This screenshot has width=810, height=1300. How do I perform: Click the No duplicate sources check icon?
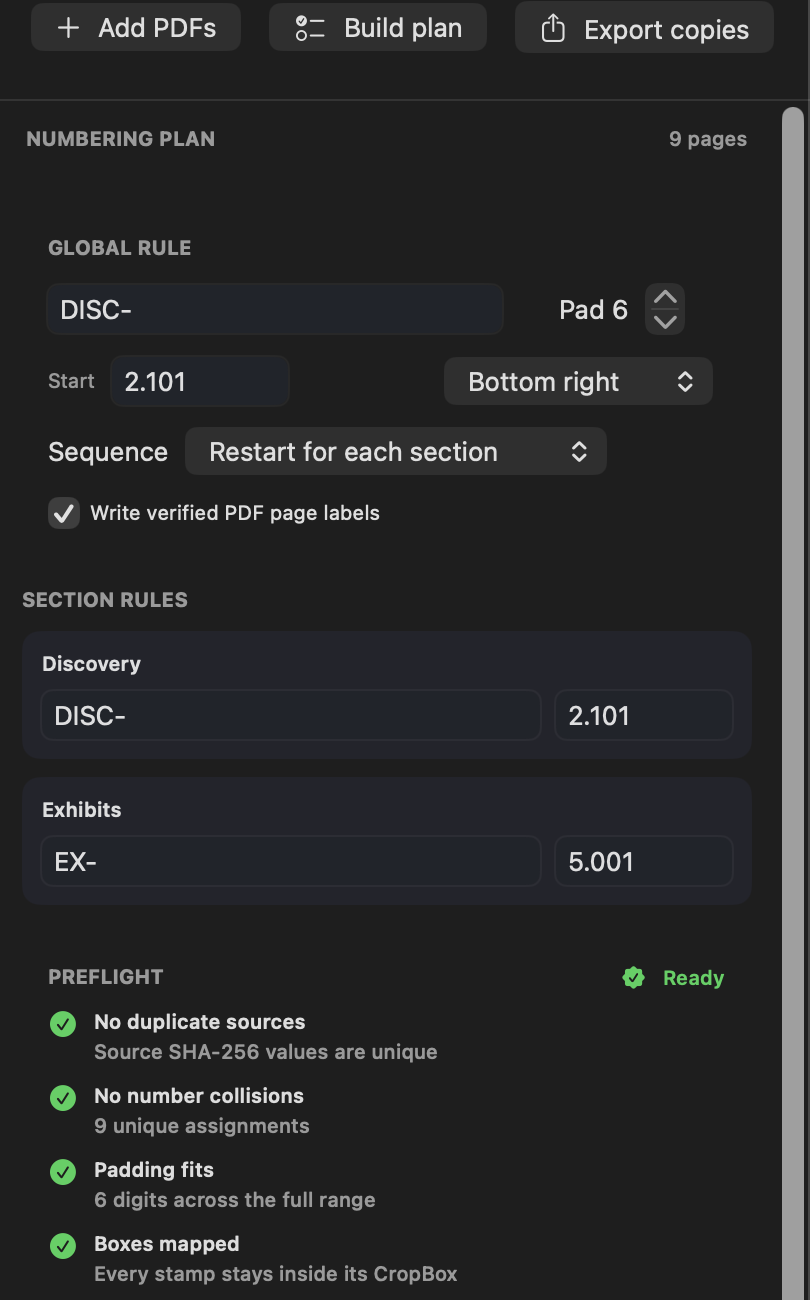pos(63,1024)
